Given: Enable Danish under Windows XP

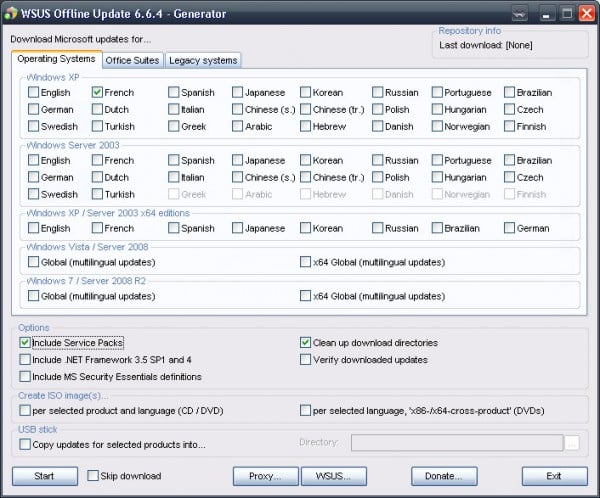Looking at the screenshot, I should (x=378, y=126).
